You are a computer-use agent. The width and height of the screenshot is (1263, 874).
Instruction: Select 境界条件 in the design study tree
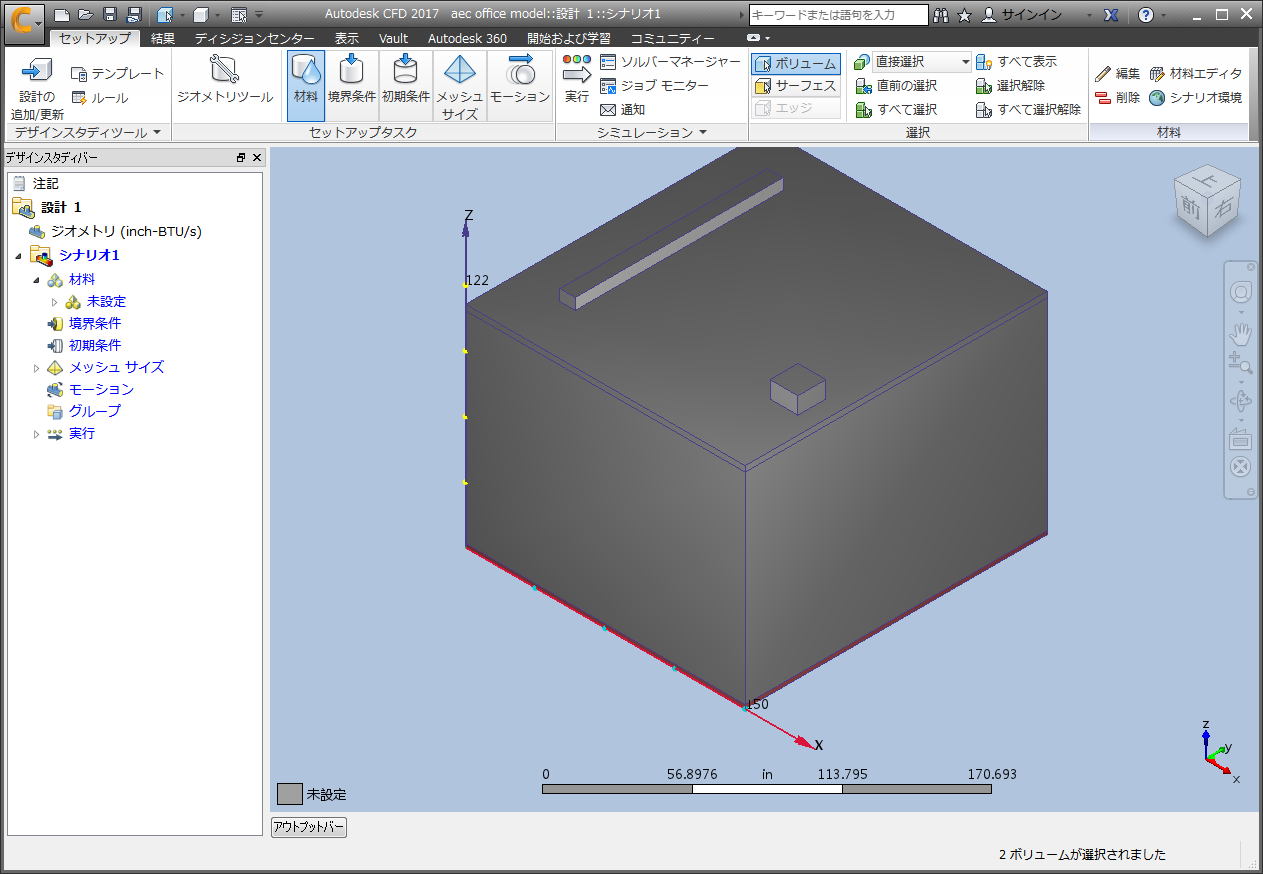click(x=94, y=324)
